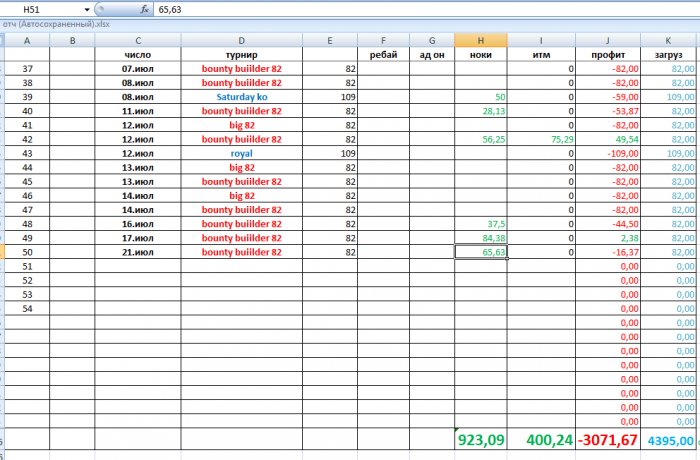Select column A header
Screen dimensions: 700x460
[27, 41]
